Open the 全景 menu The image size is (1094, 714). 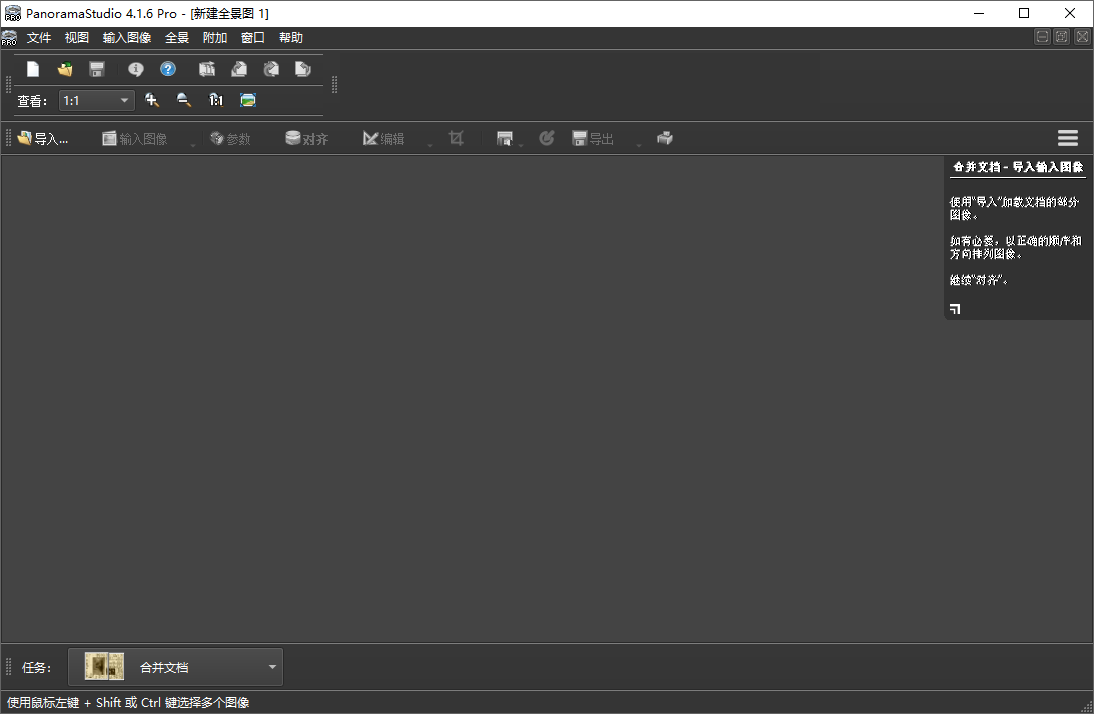pos(177,38)
